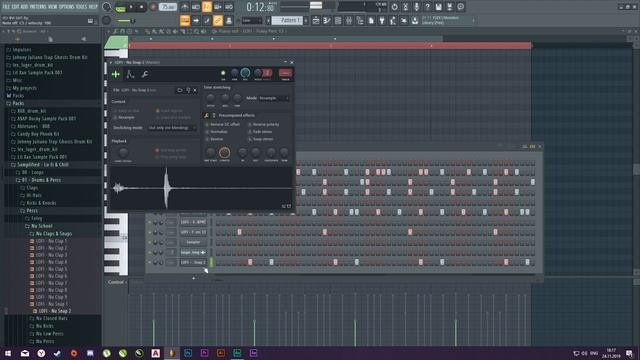Expand the Nu Closed Hats folder
Viewport: 640px width, 360px height.
pyautogui.click(x=48, y=318)
